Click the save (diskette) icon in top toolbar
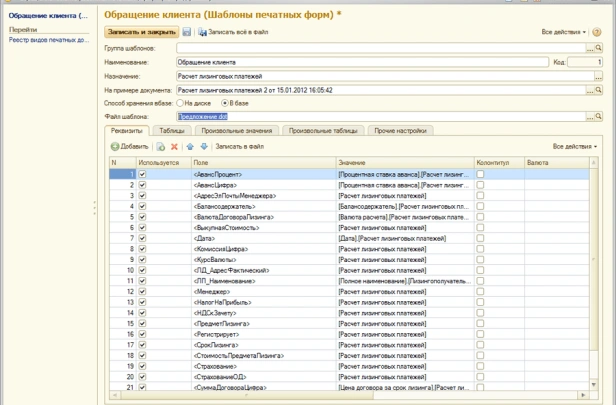The image size is (616, 405). (x=187, y=32)
